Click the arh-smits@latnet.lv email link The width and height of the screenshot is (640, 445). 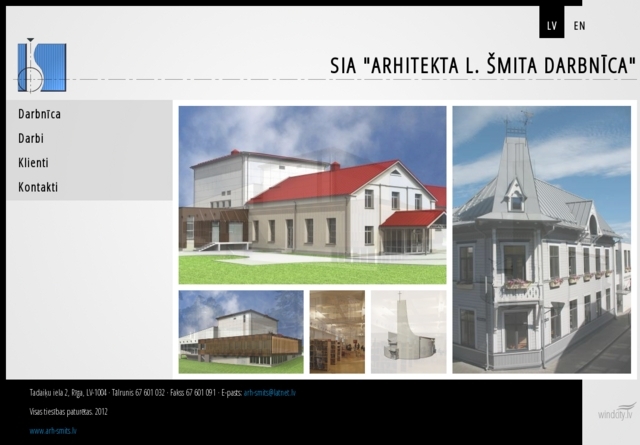(x=269, y=393)
